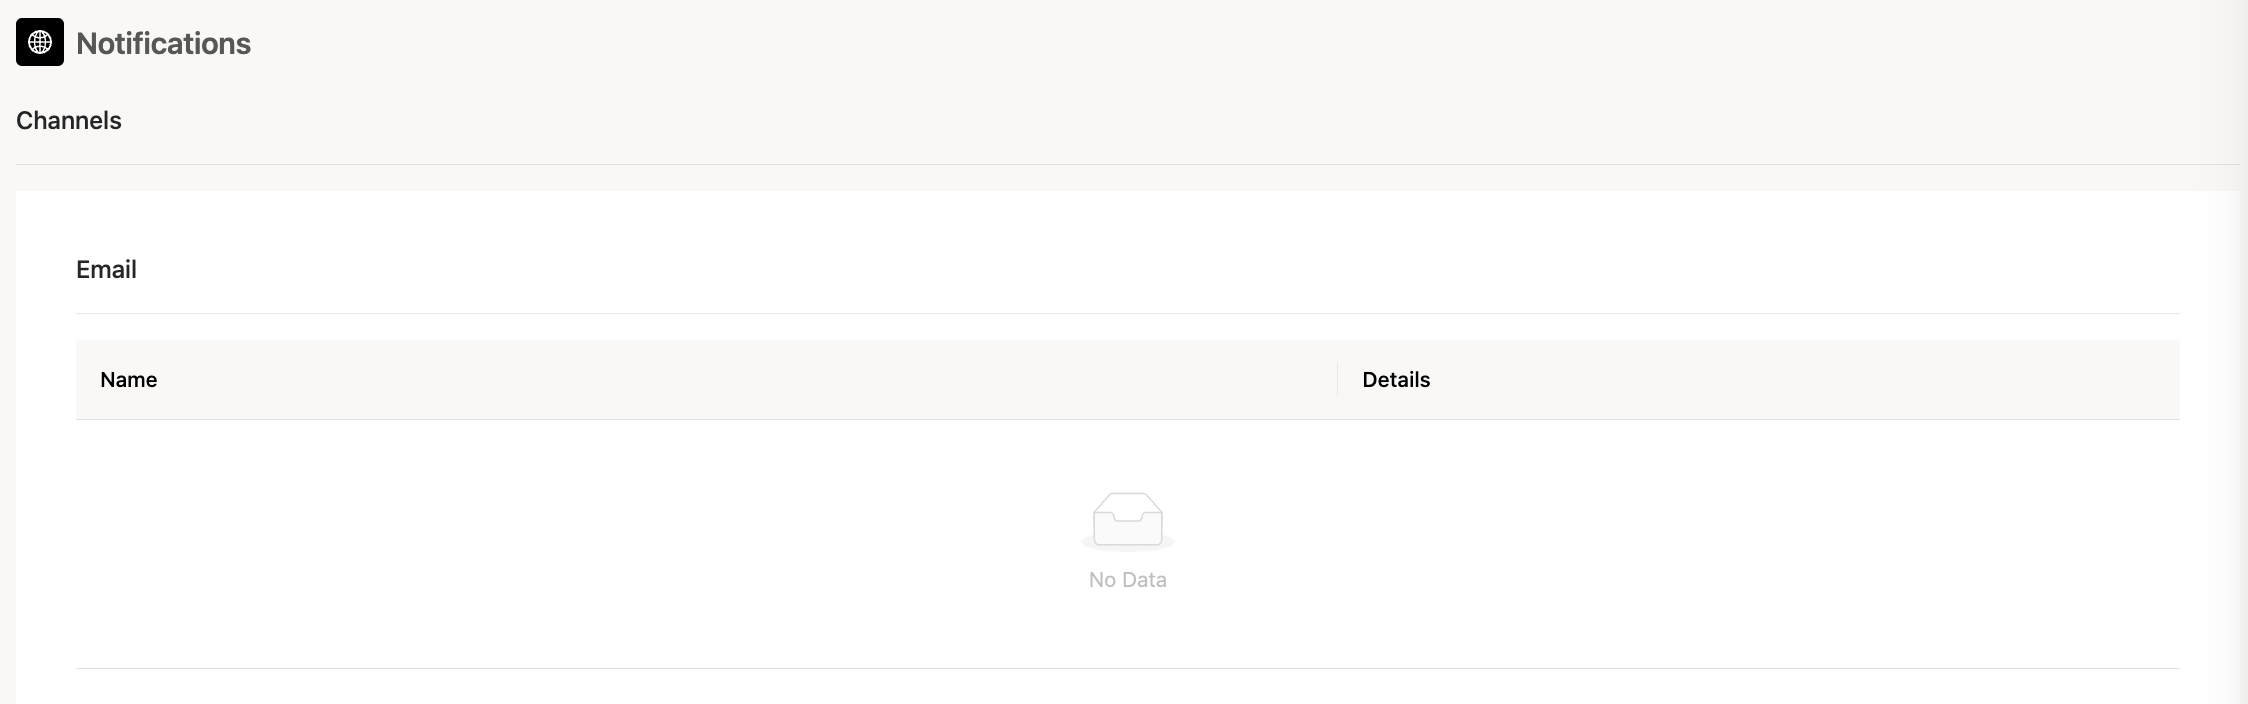
Task: Open the Channels section heading
Action: 69,120
